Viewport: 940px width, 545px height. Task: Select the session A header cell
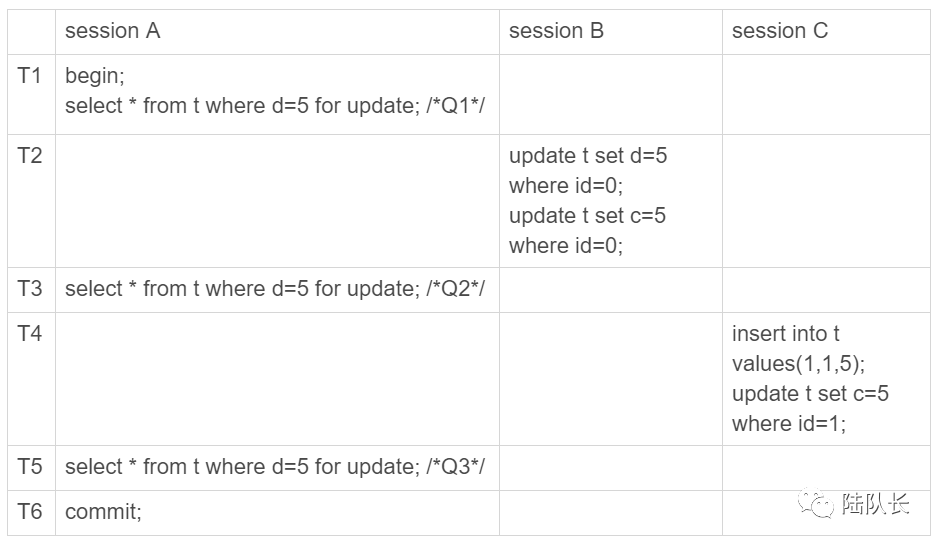click(277, 32)
